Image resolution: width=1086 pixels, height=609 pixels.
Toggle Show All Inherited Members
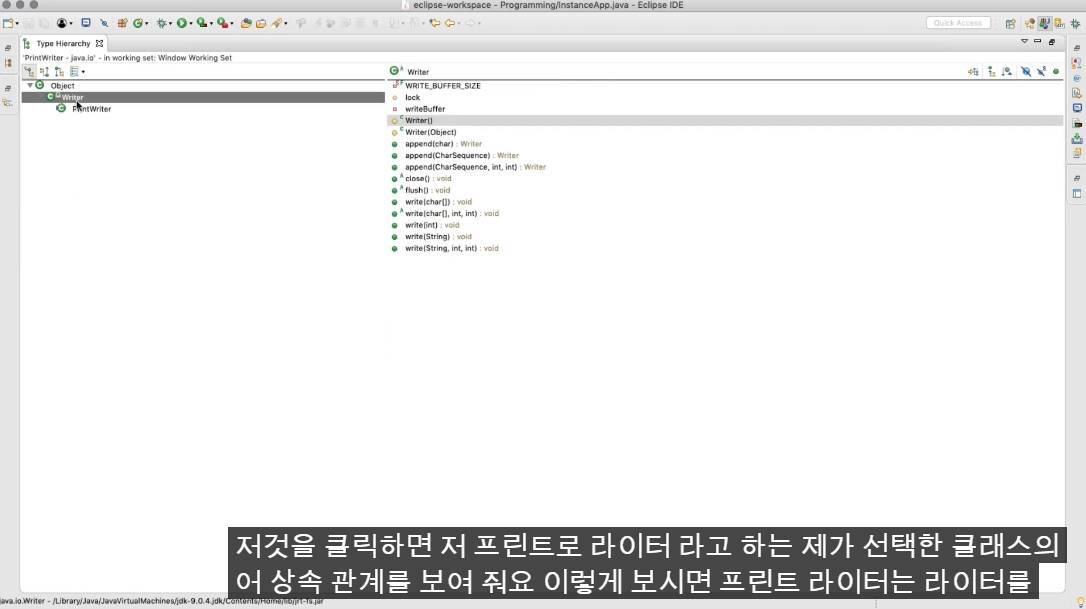click(992, 71)
